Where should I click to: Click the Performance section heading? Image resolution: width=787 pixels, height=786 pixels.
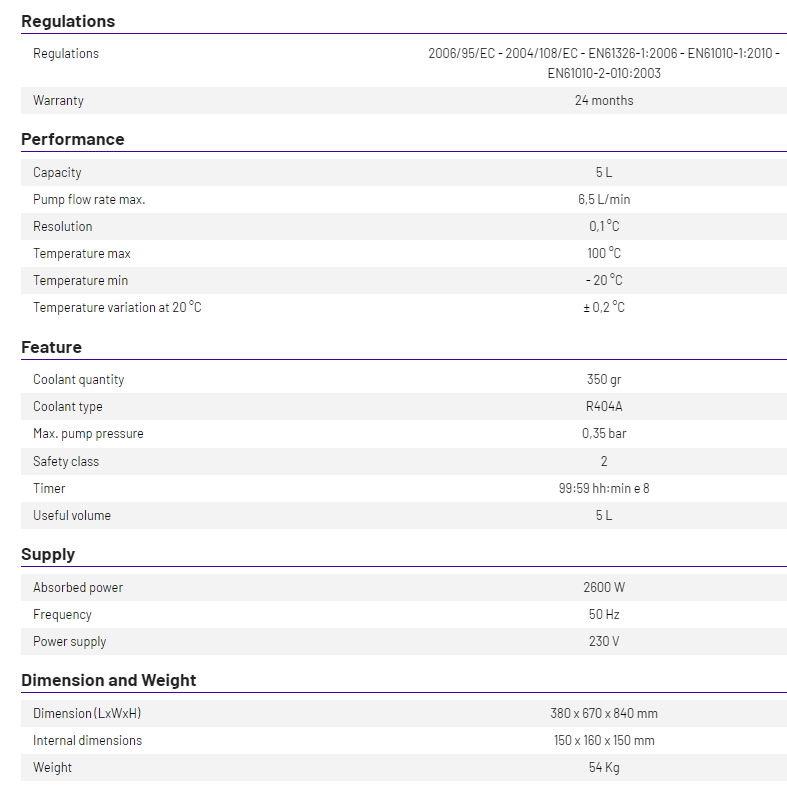pos(73,139)
